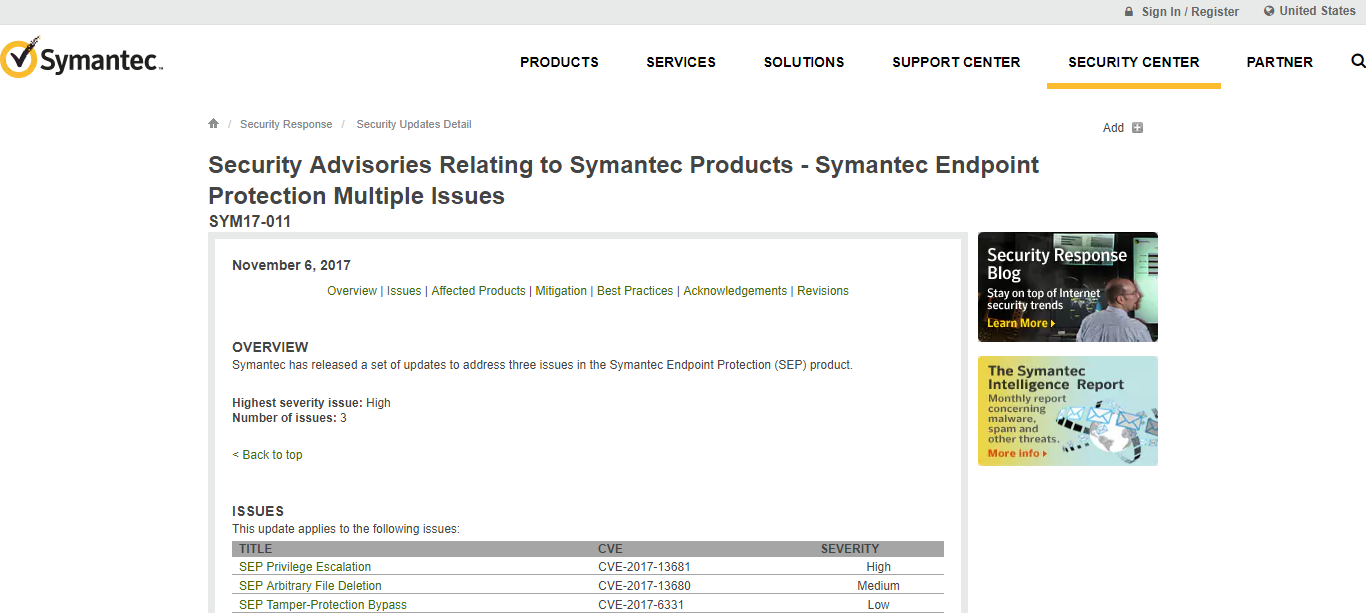Viewport: 1366px width, 613px height.
Task: Open SEP Arbitrary File Deletion issue
Action: click(310, 586)
